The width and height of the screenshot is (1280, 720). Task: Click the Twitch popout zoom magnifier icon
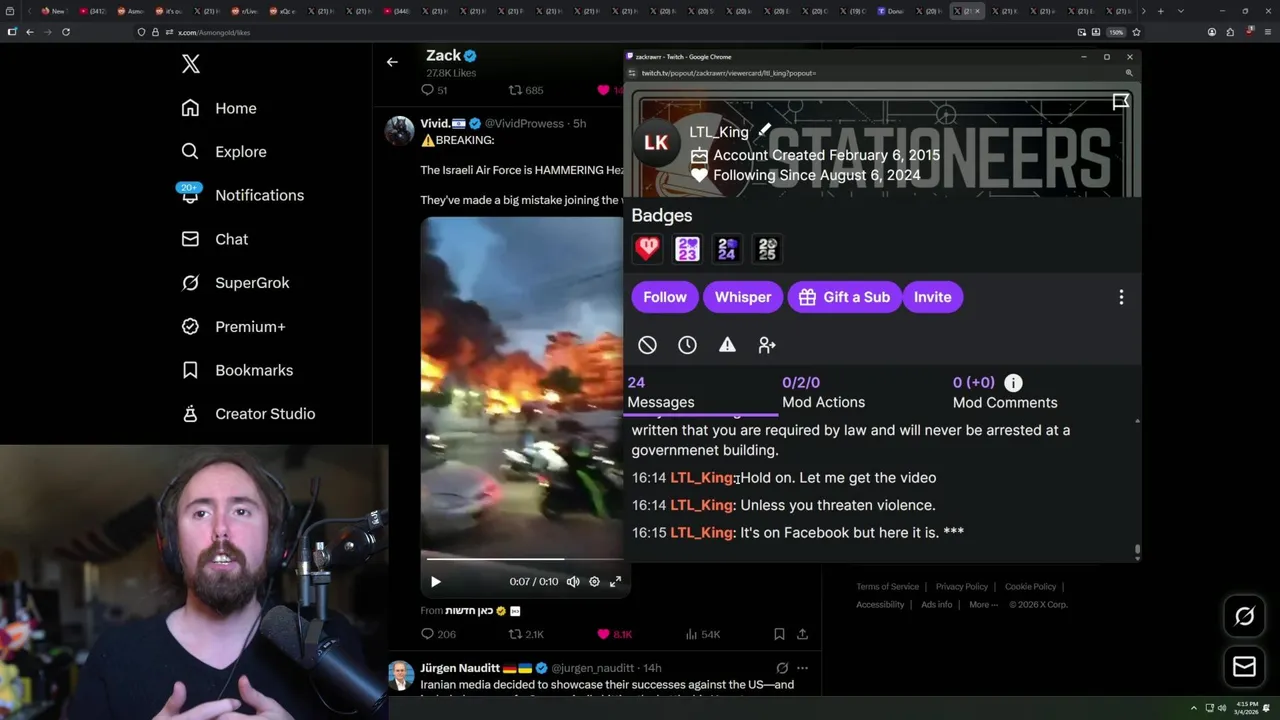1129,73
